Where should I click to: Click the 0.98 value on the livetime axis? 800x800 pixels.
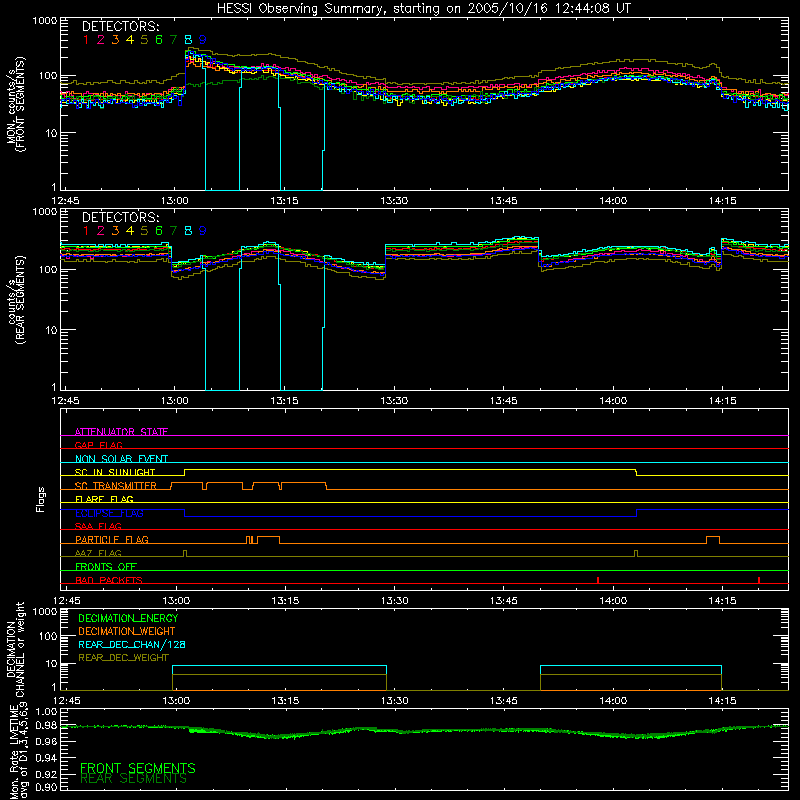[x=47, y=726]
